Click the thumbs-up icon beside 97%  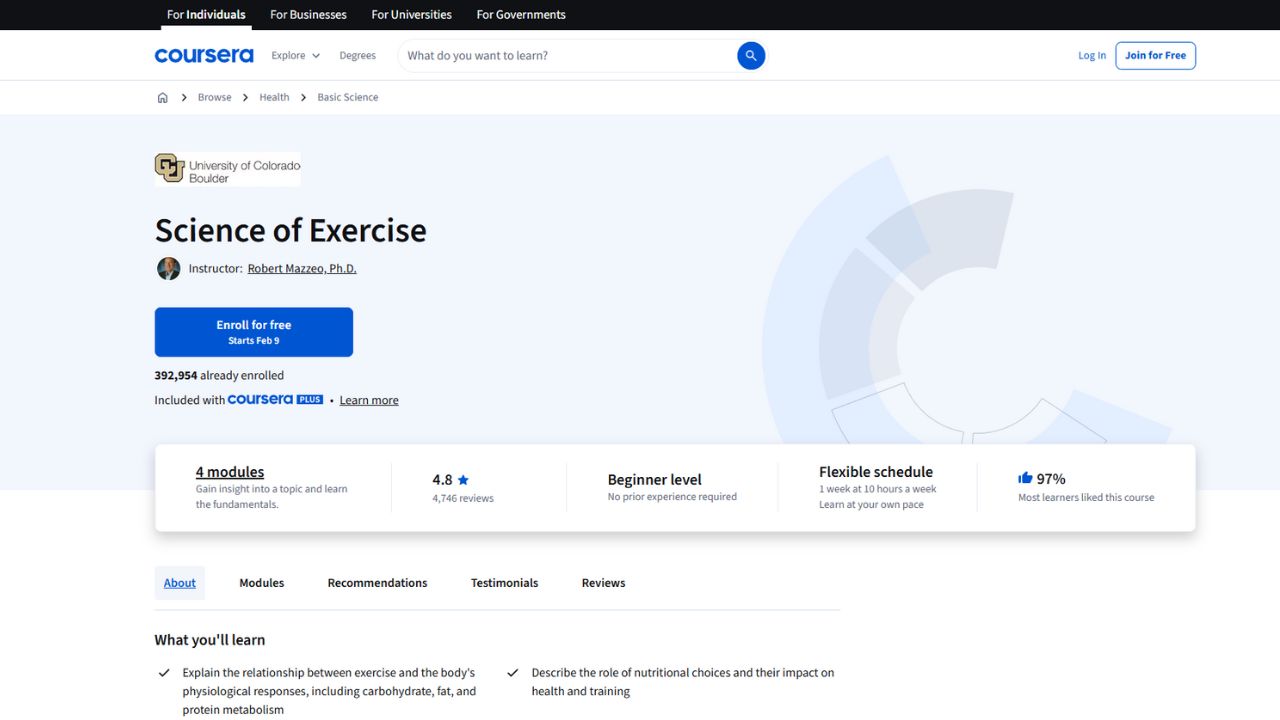(1024, 478)
